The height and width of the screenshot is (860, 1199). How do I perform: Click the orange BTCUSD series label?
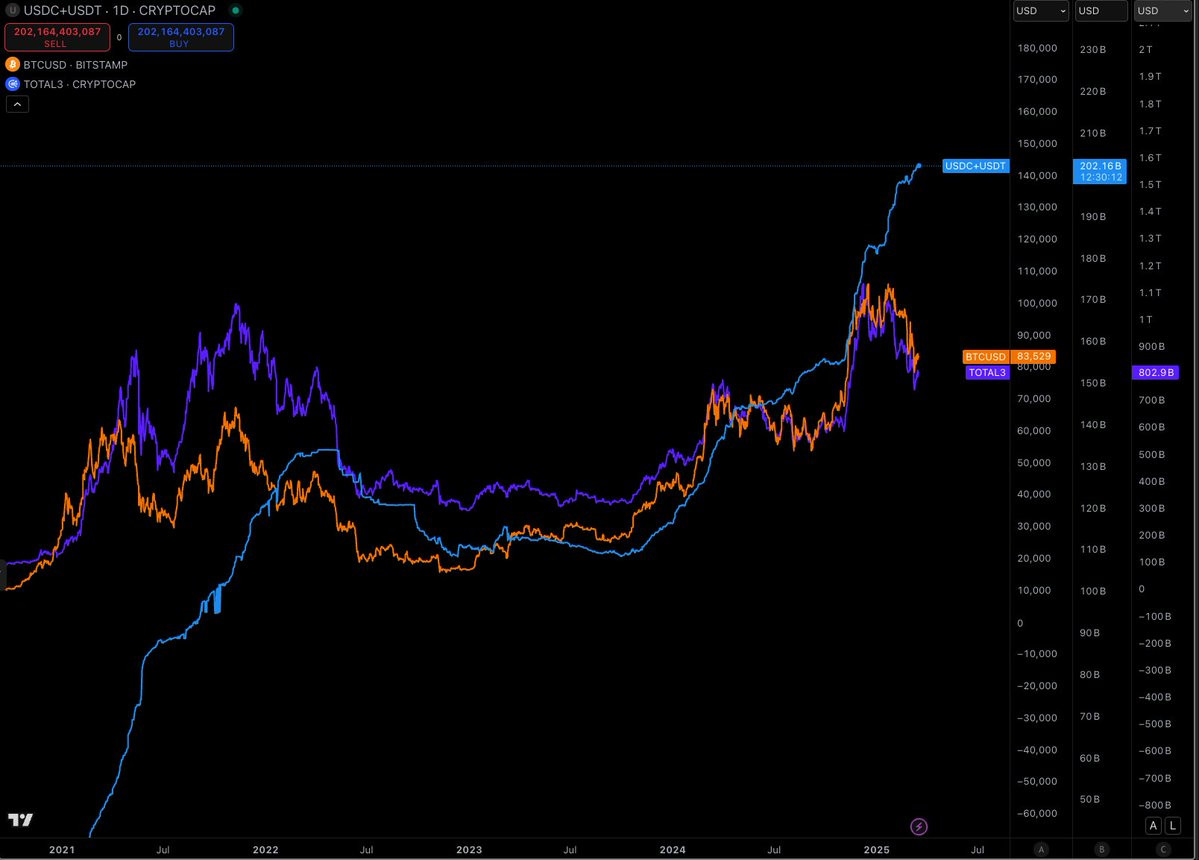click(x=986, y=357)
